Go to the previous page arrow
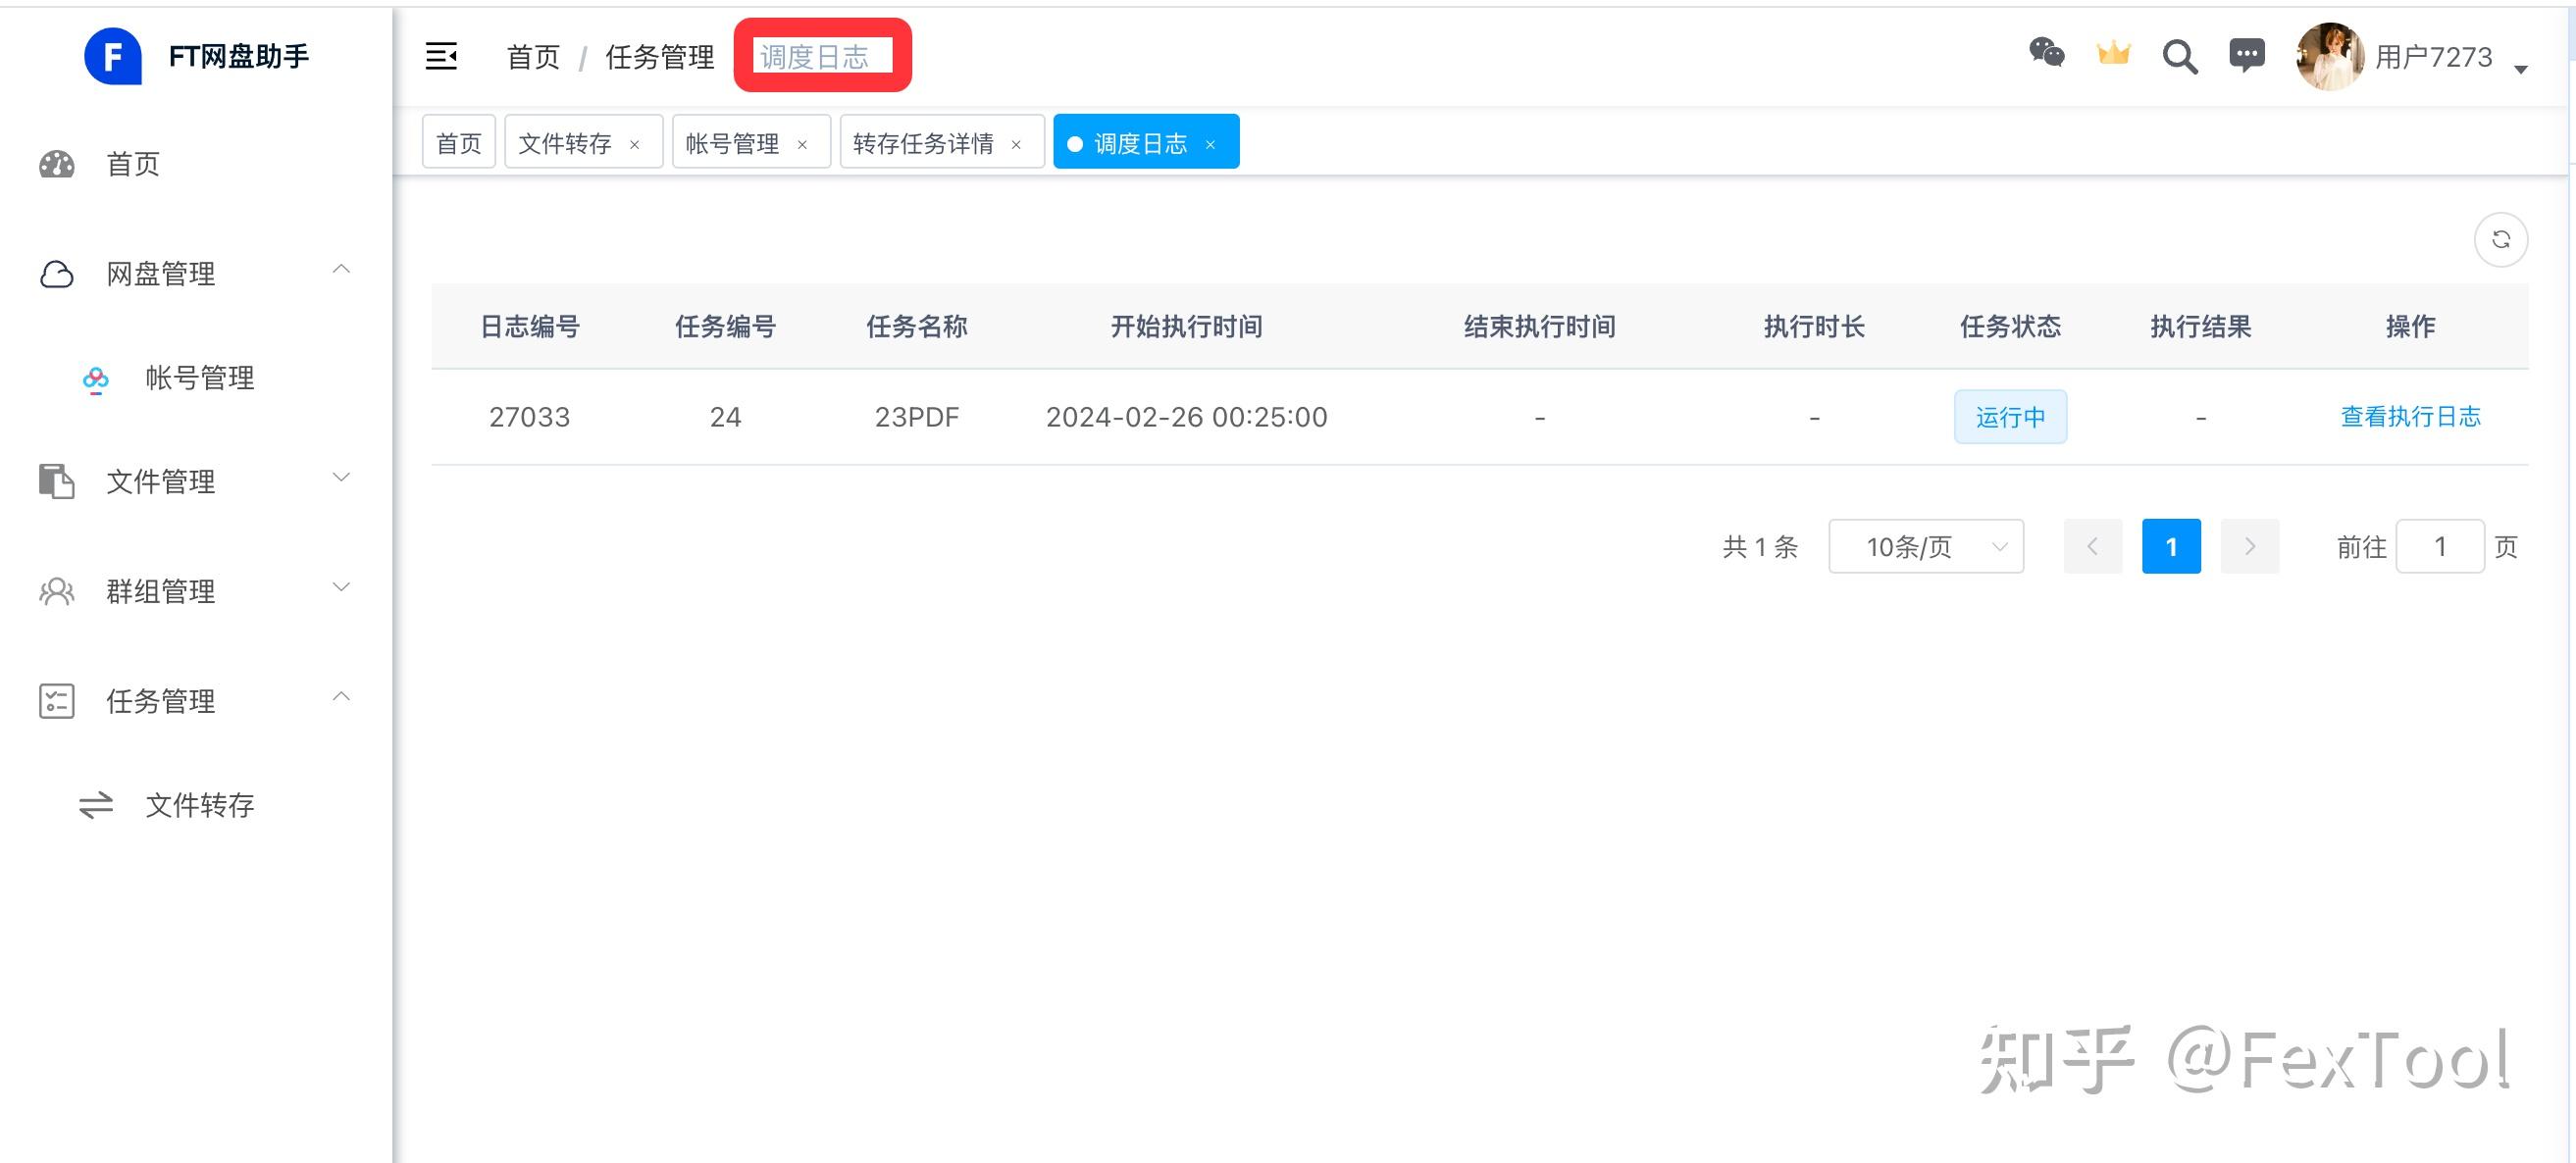 tap(2093, 546)
